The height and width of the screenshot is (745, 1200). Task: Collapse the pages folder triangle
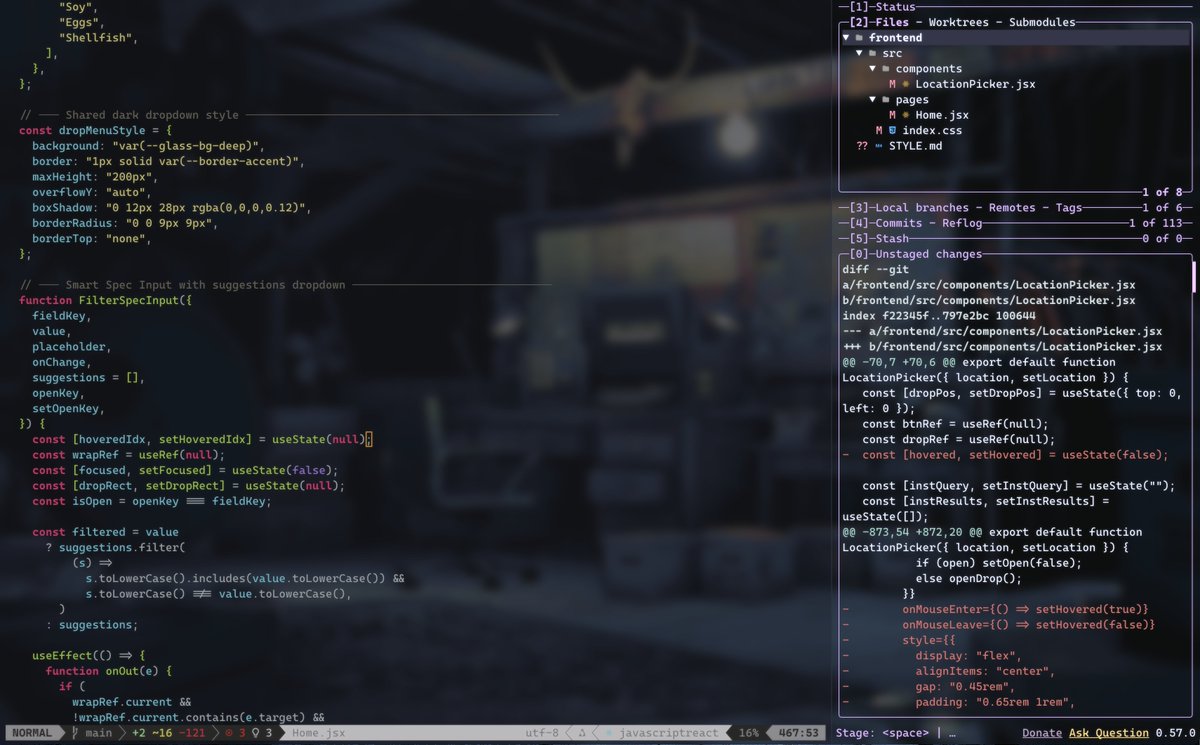click(x=873, y=100)
